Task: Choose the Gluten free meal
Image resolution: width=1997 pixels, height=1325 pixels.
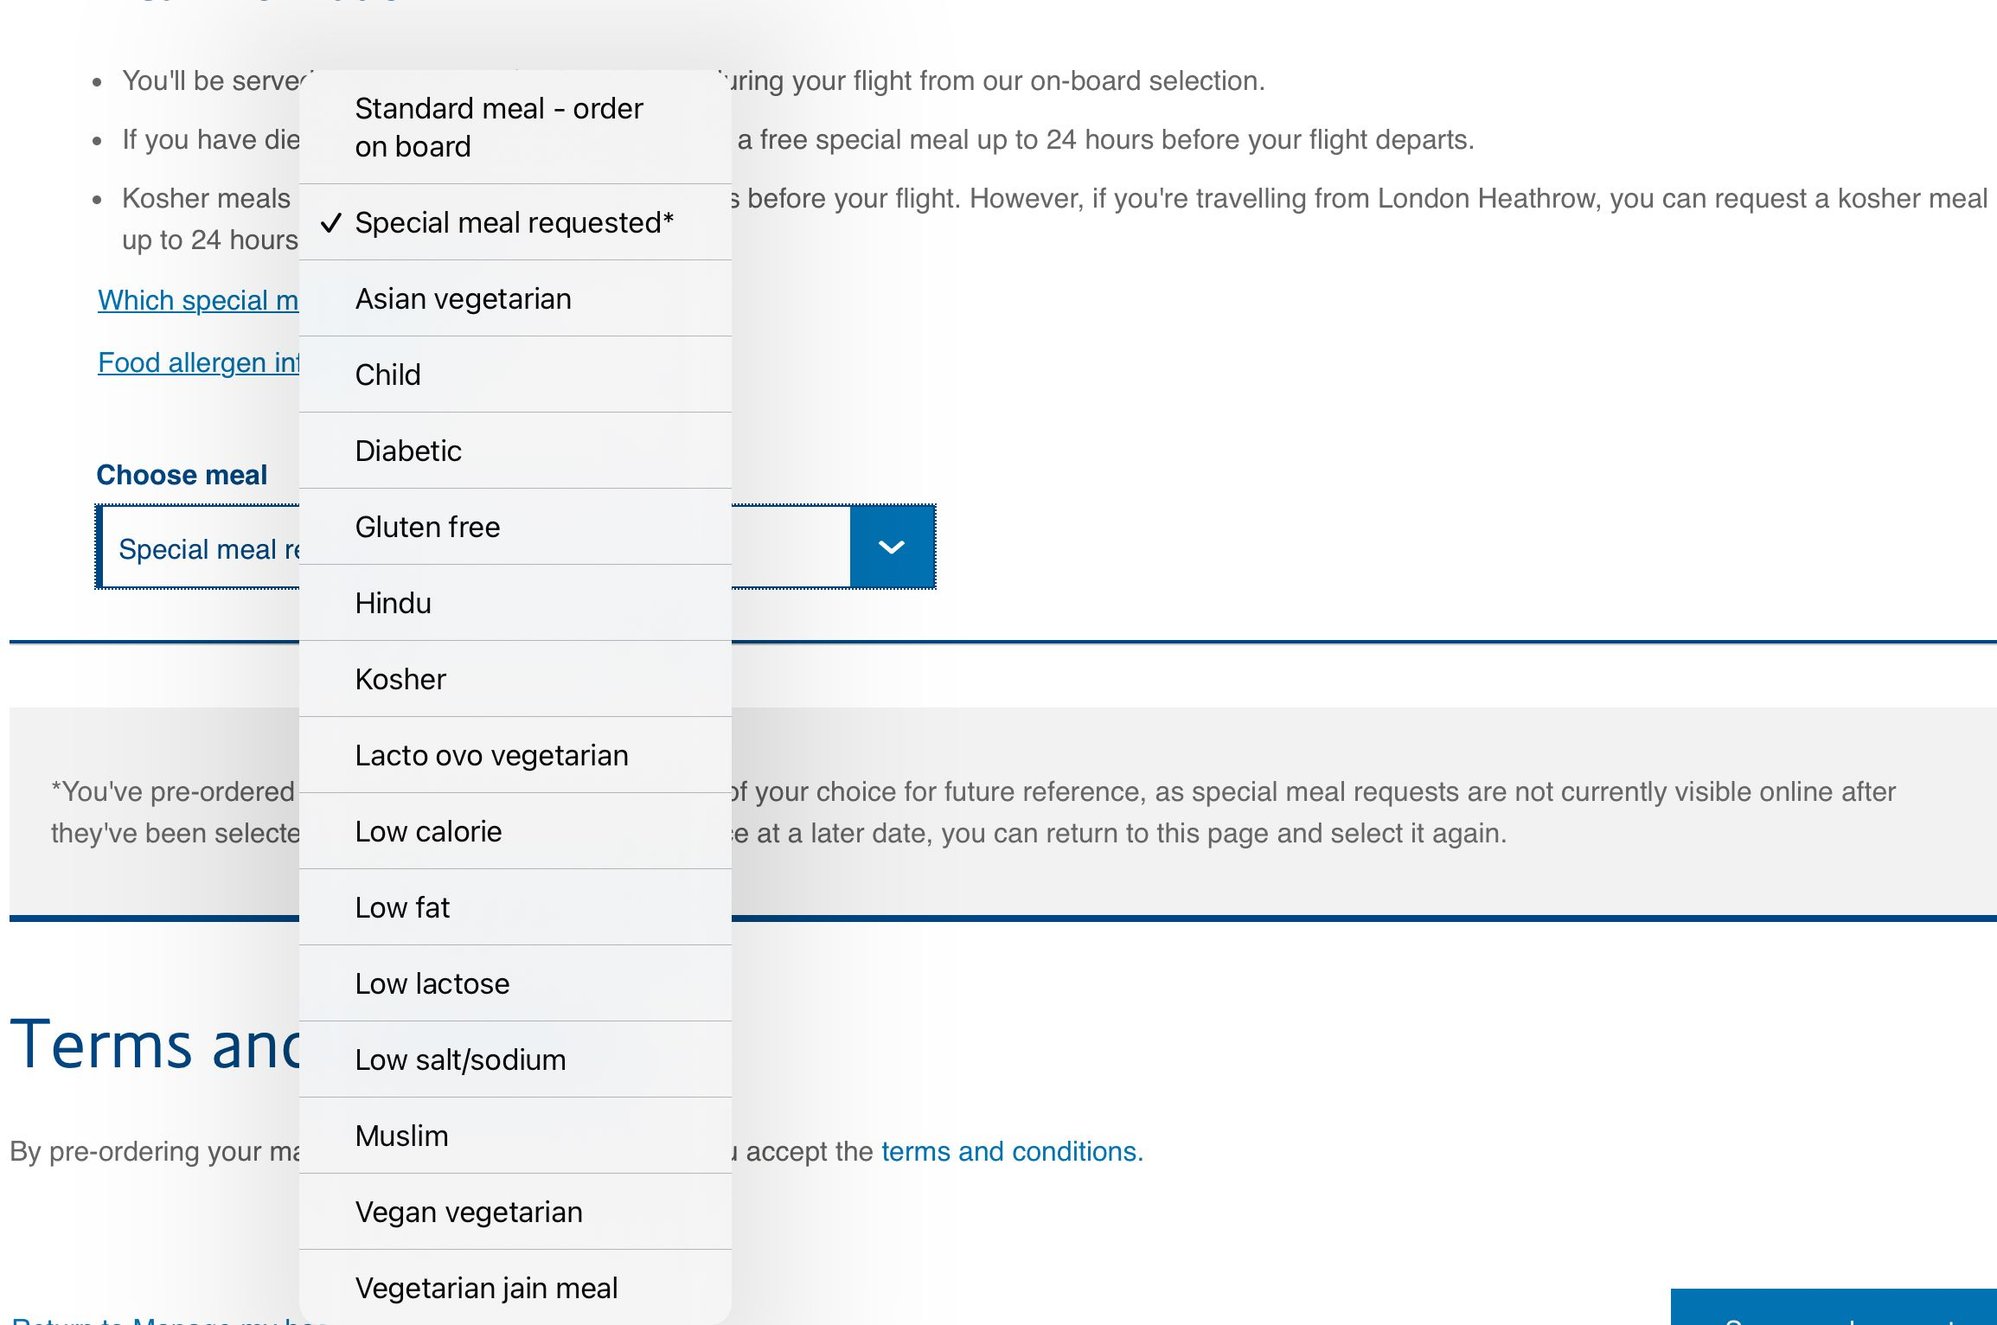Action: (x=428, y=527)
